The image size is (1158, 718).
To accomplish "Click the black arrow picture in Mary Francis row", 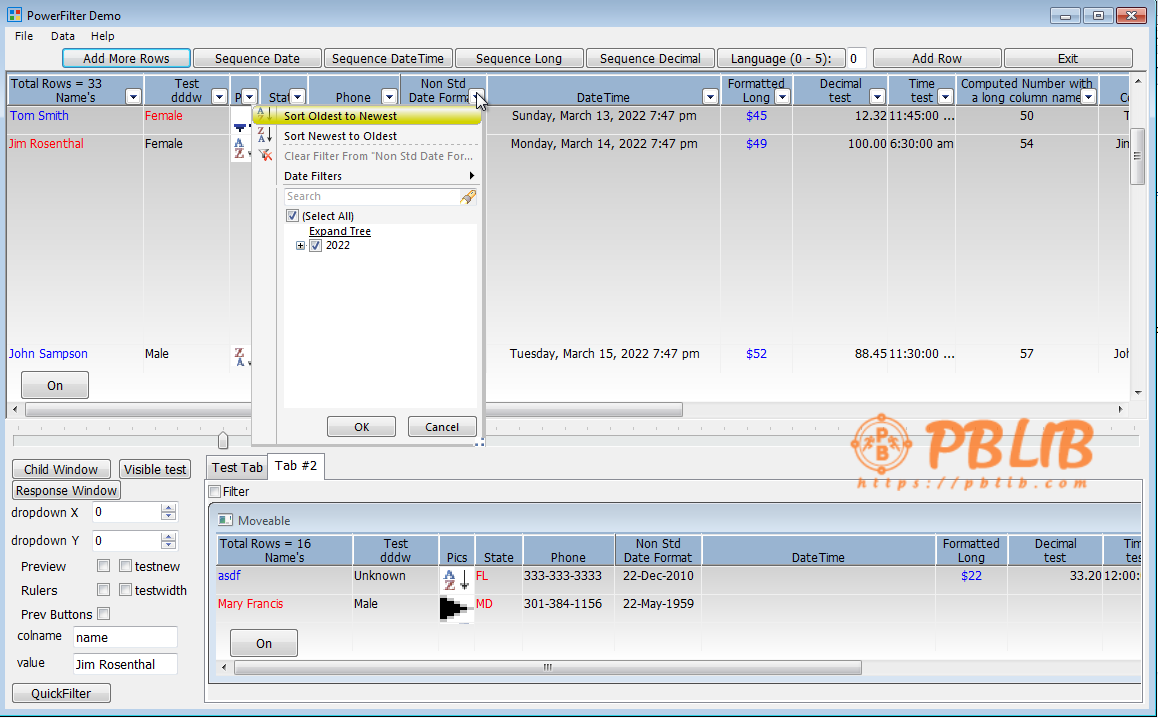I will pyautogui.click(x=456, y=608).
